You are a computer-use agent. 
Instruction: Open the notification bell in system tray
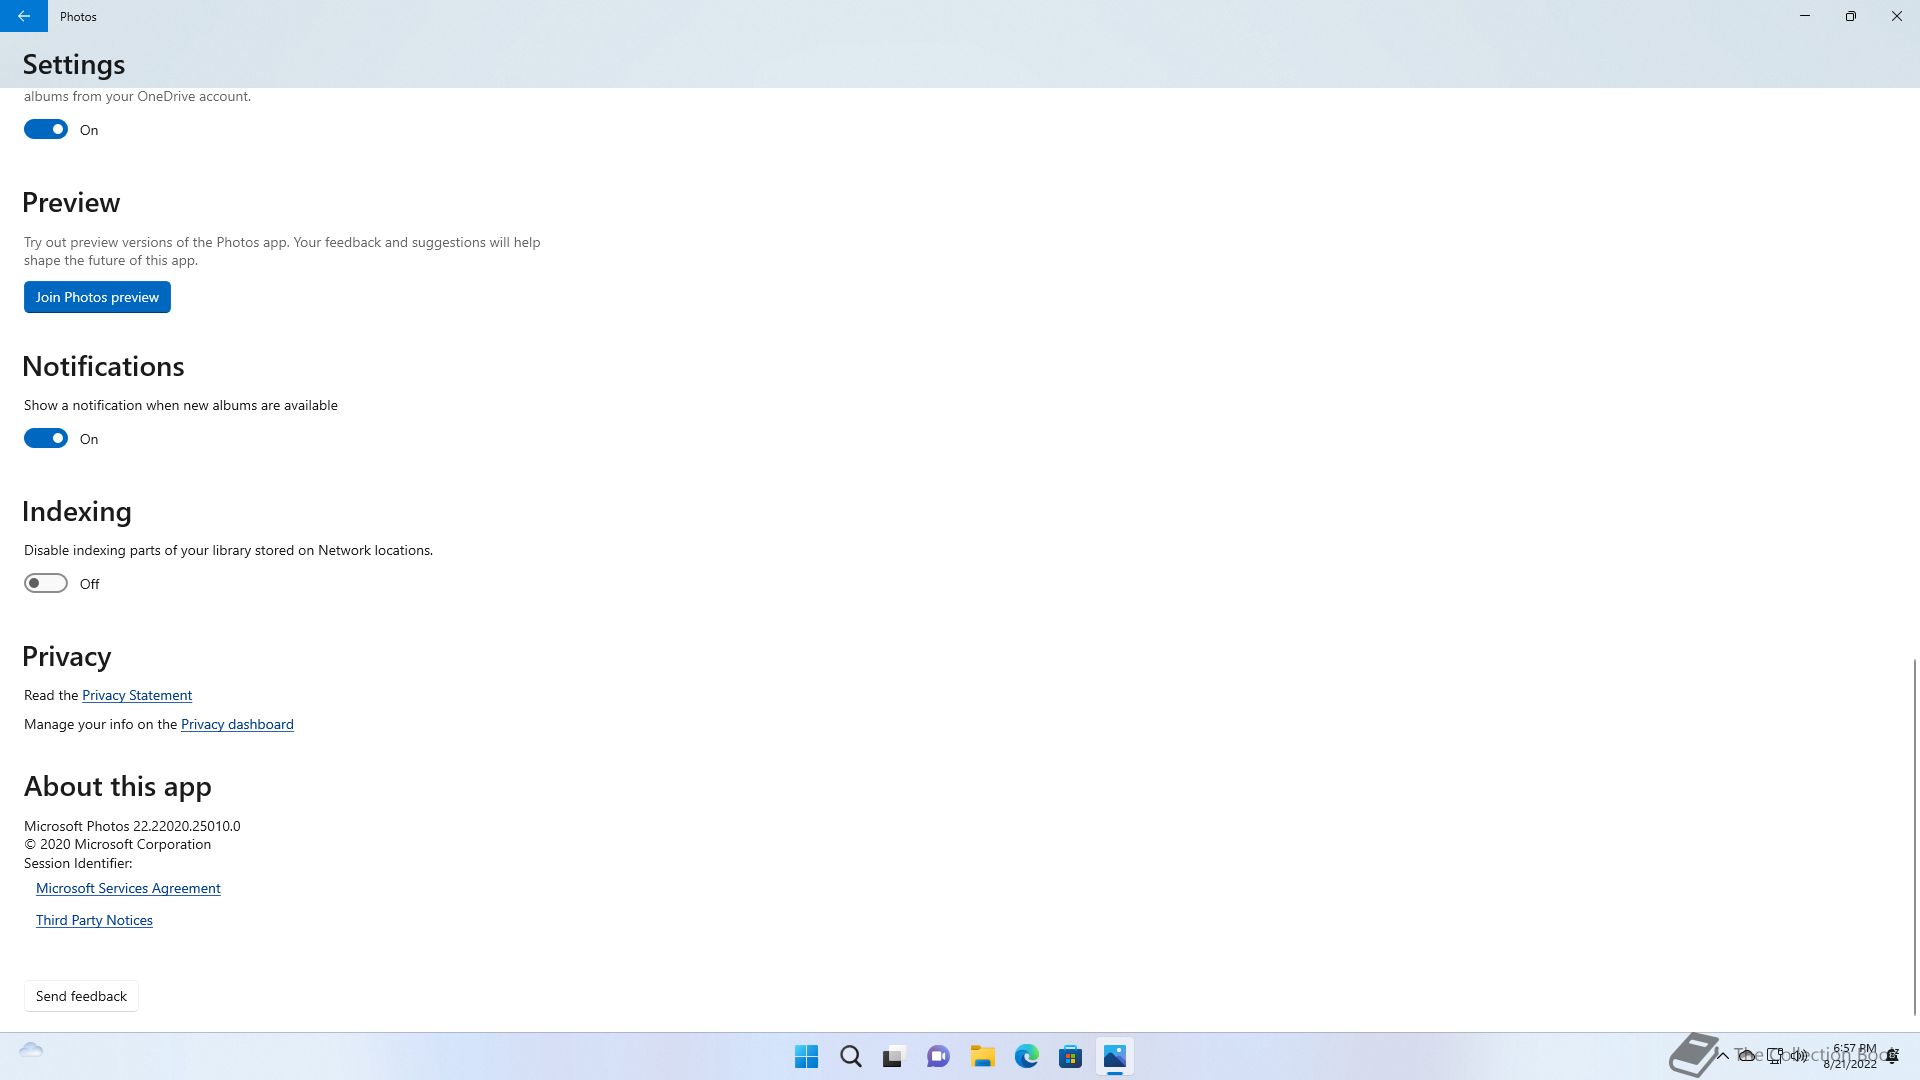coord(1893,1056)
